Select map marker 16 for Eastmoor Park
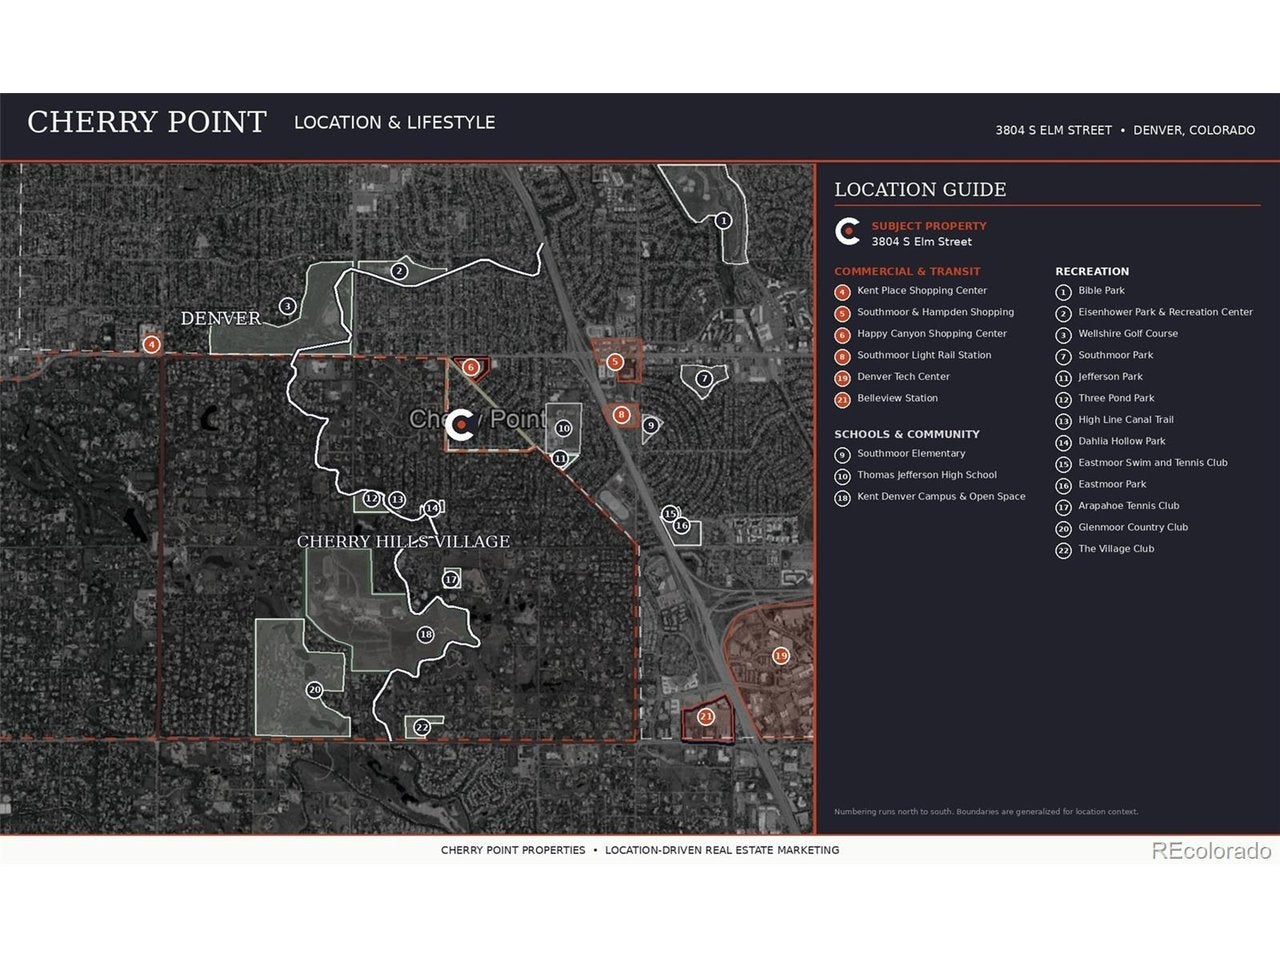Image resolution: width=1280 pixels, height=960 pixels. (681, 526)
